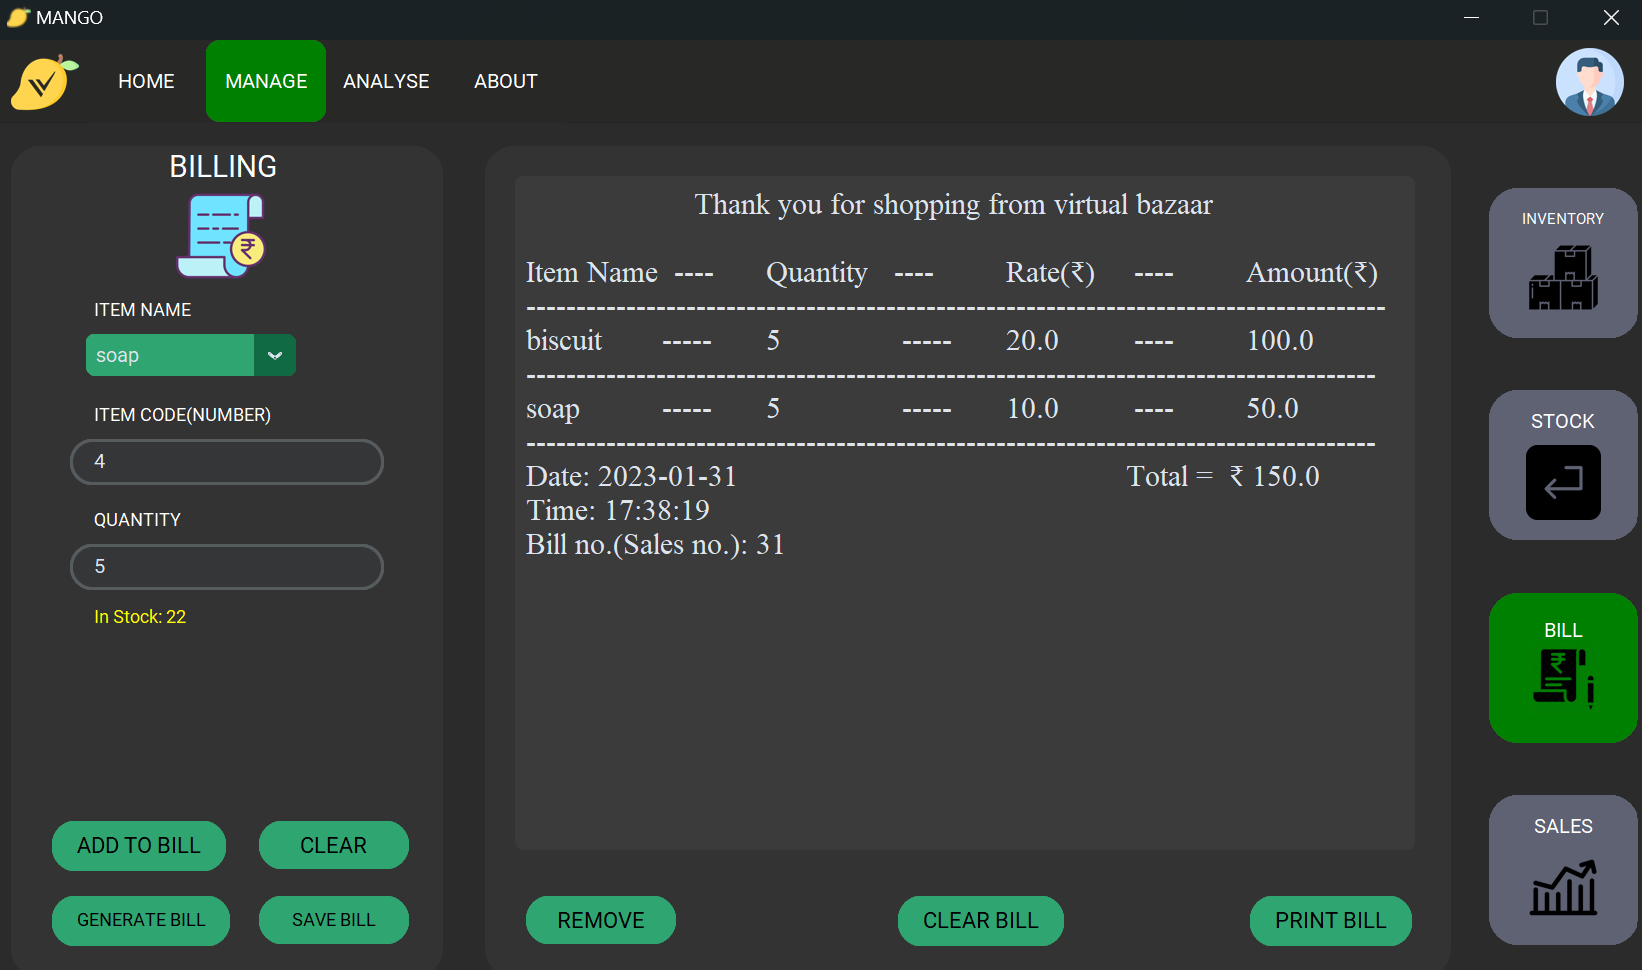Click the mango logo below the title bar
The width and height of the screenshot is (1642, 970).
click(42, 82)
